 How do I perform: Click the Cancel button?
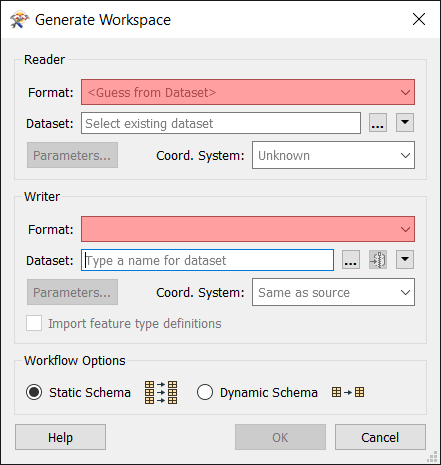(x=380, y=437)
